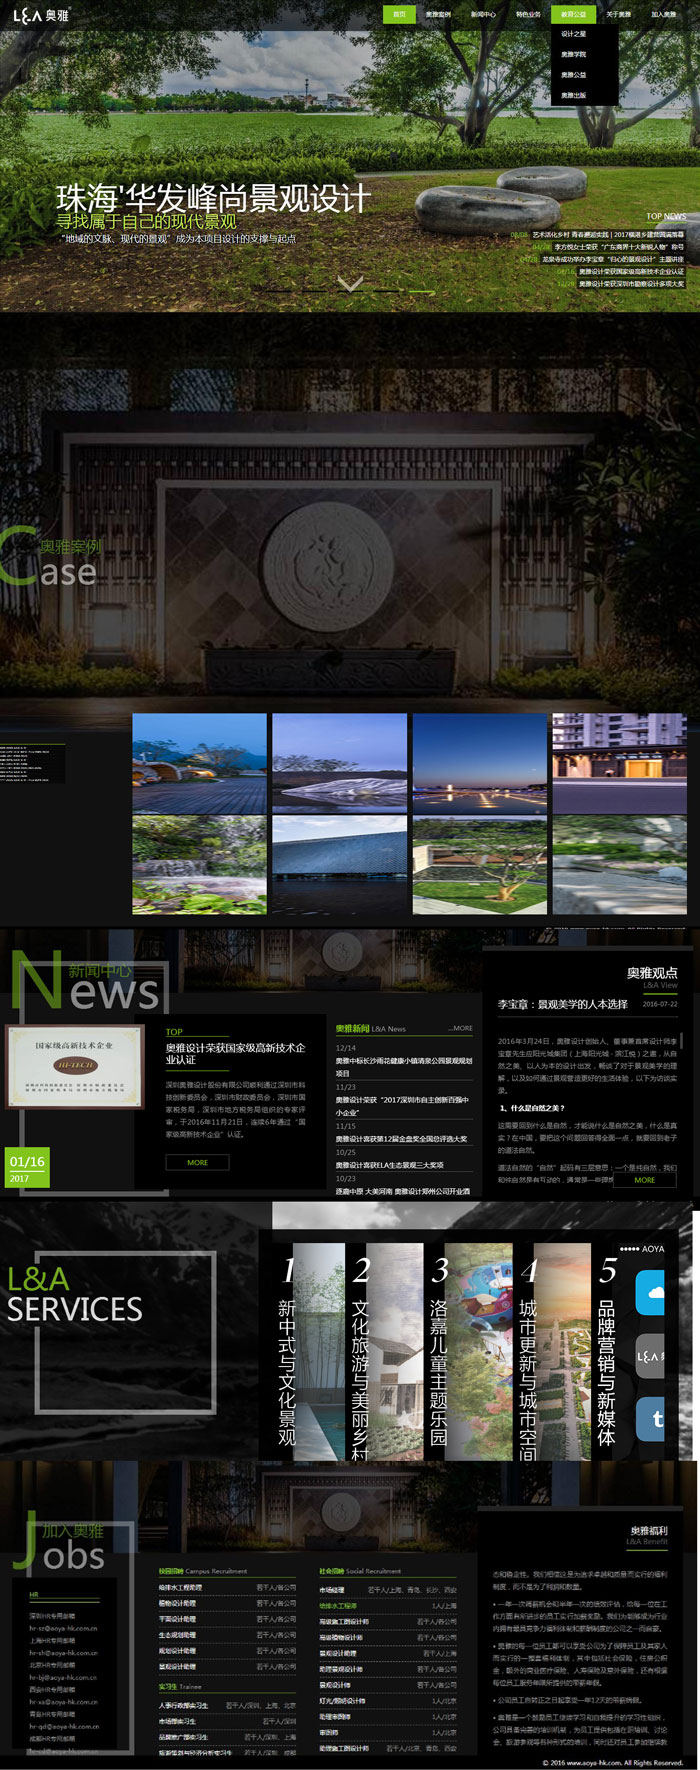Click MORE in the 奥雅观点 panel

coord(645,1180)
